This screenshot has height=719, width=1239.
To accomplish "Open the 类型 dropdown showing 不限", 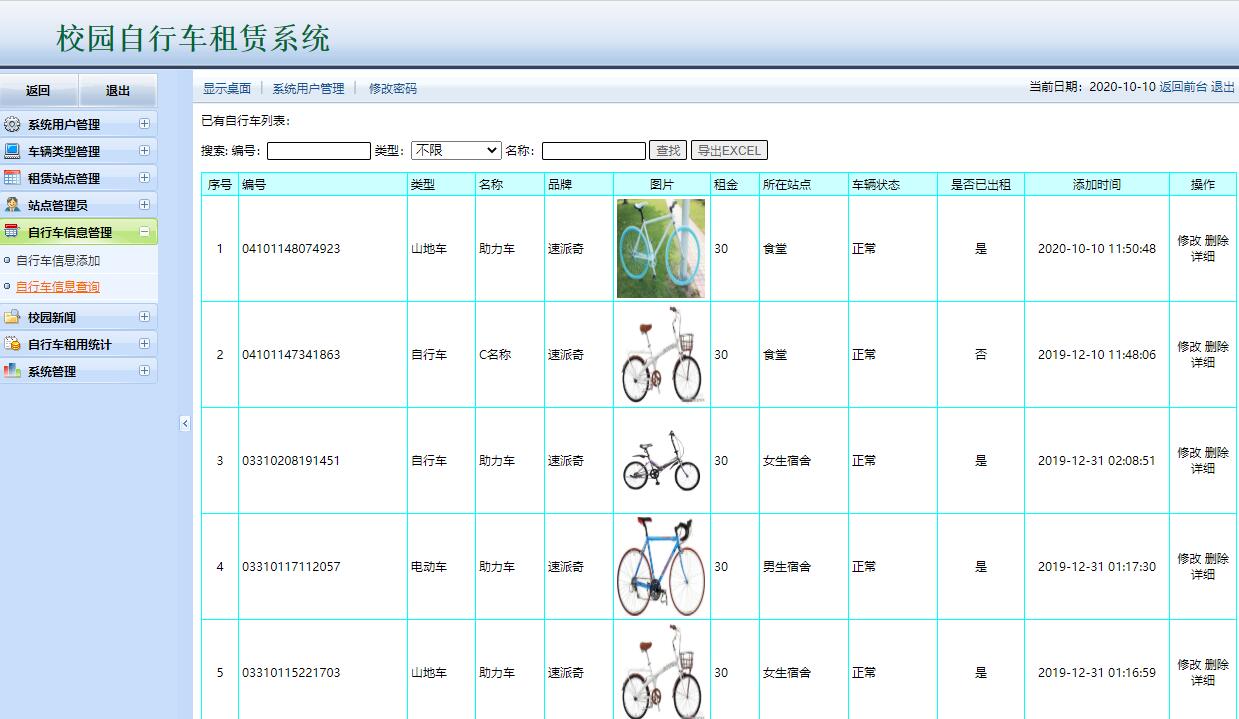I will pos(456,150).
